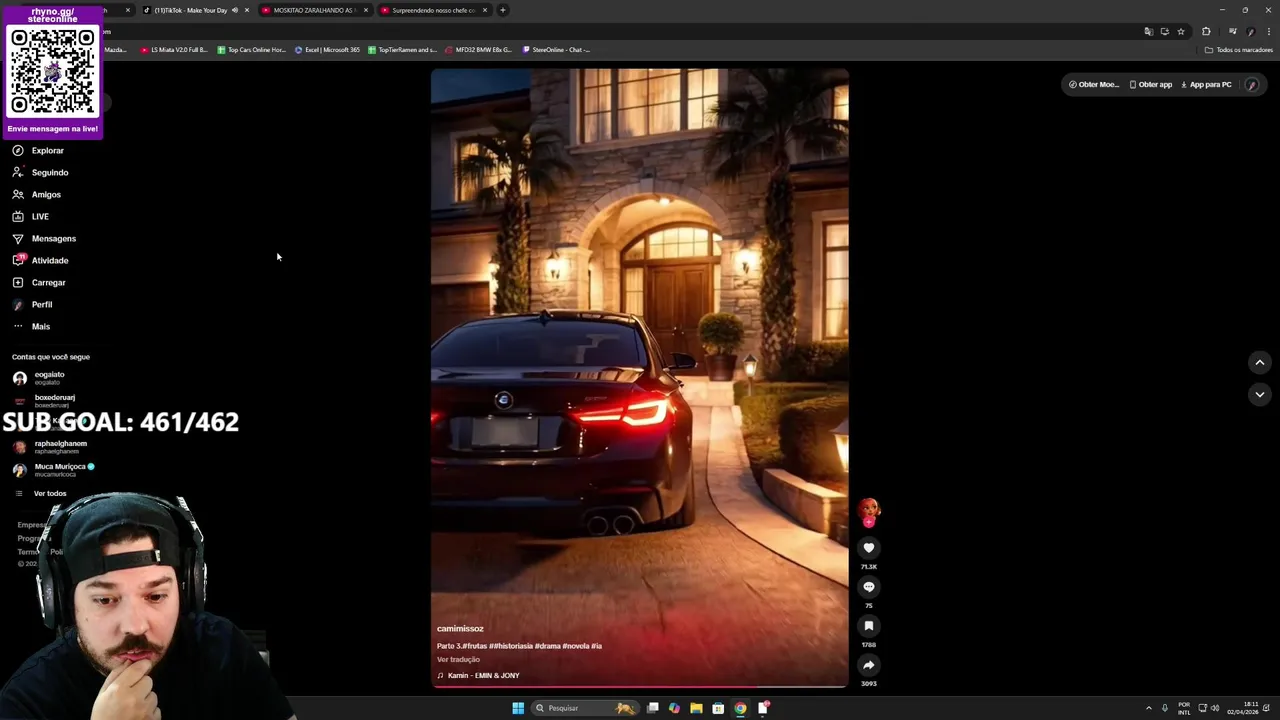Open comments on the video

click(x=868, y=587)
